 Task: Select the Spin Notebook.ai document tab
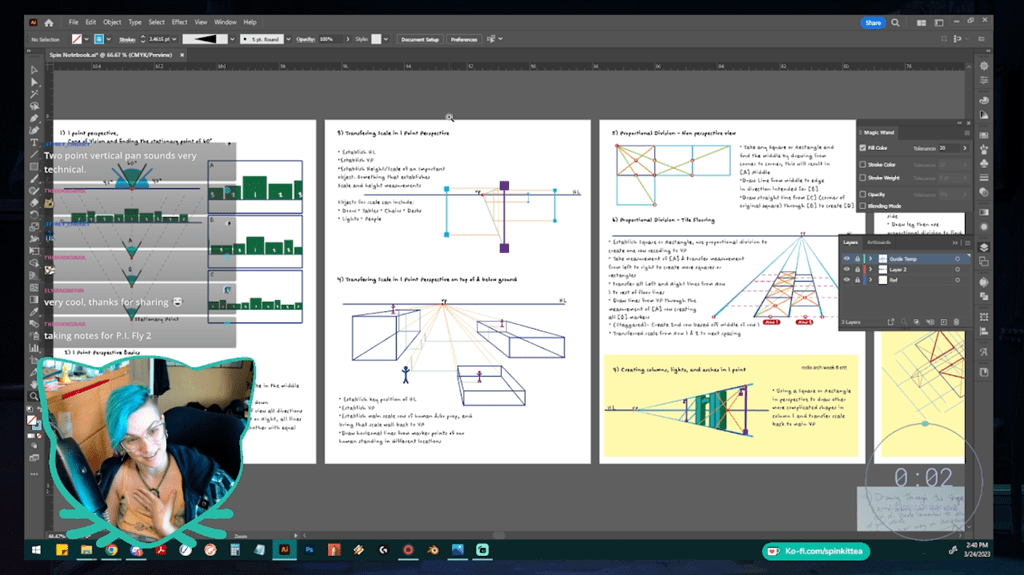pyautogui.click(x=111, y=55)
